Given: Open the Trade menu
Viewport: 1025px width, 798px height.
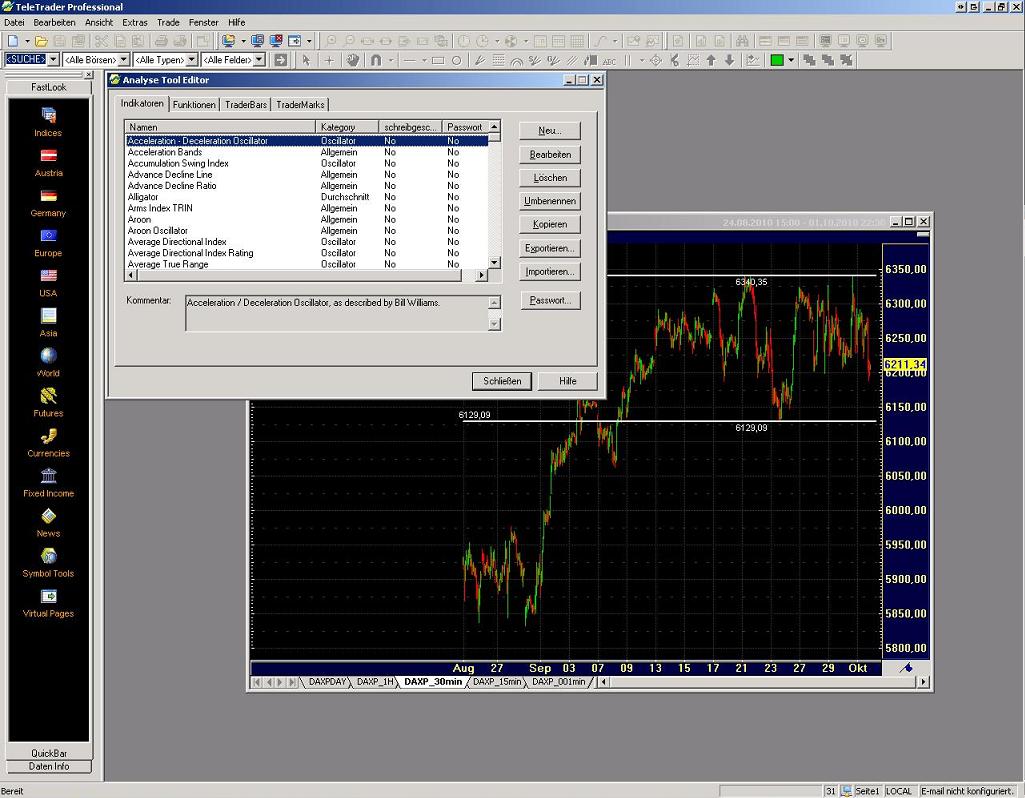Looking at the screenshot, I should [x=168, y=22].
